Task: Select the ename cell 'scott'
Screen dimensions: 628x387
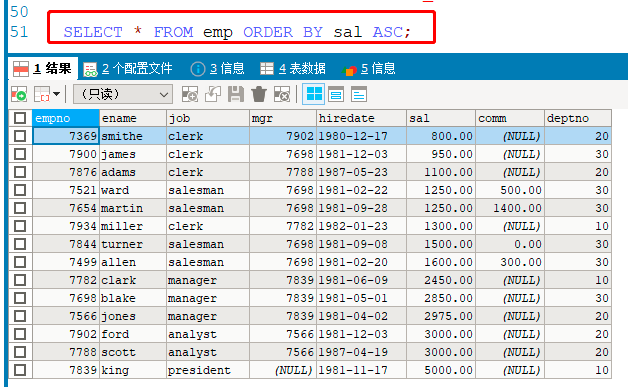Action: tap(133, 352)
